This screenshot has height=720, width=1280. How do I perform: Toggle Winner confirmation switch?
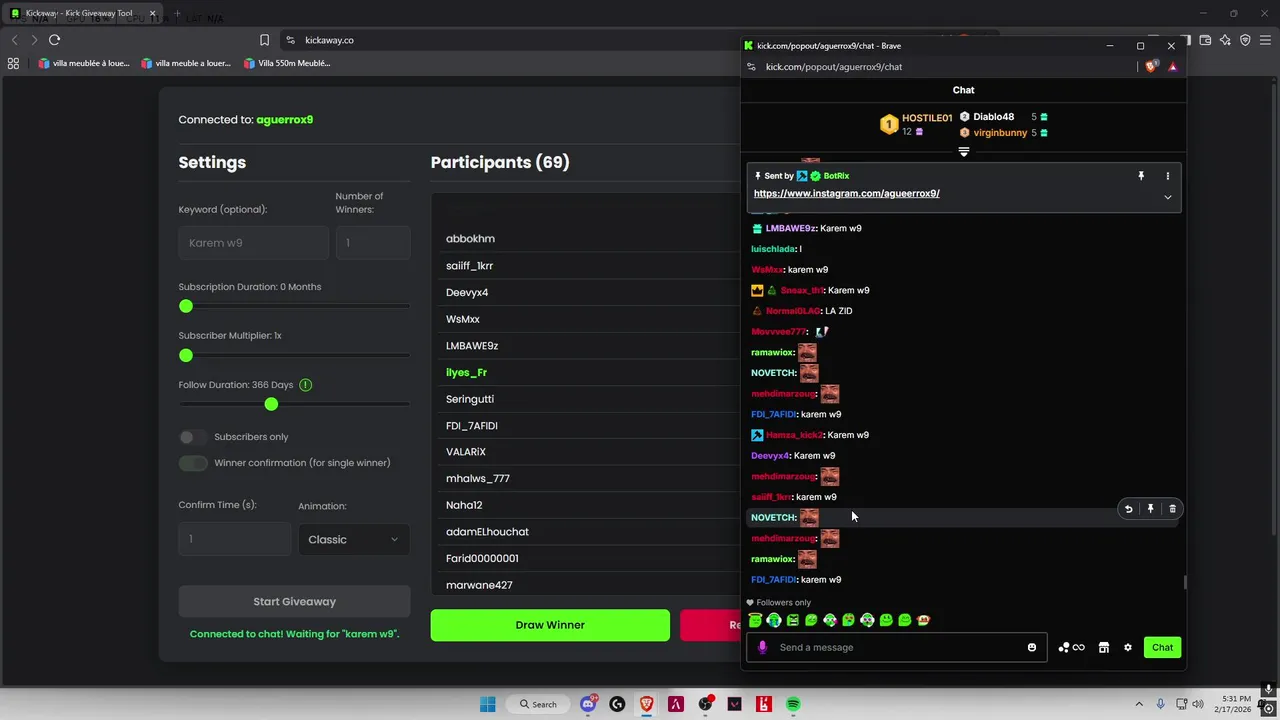(x=193, y=463)
